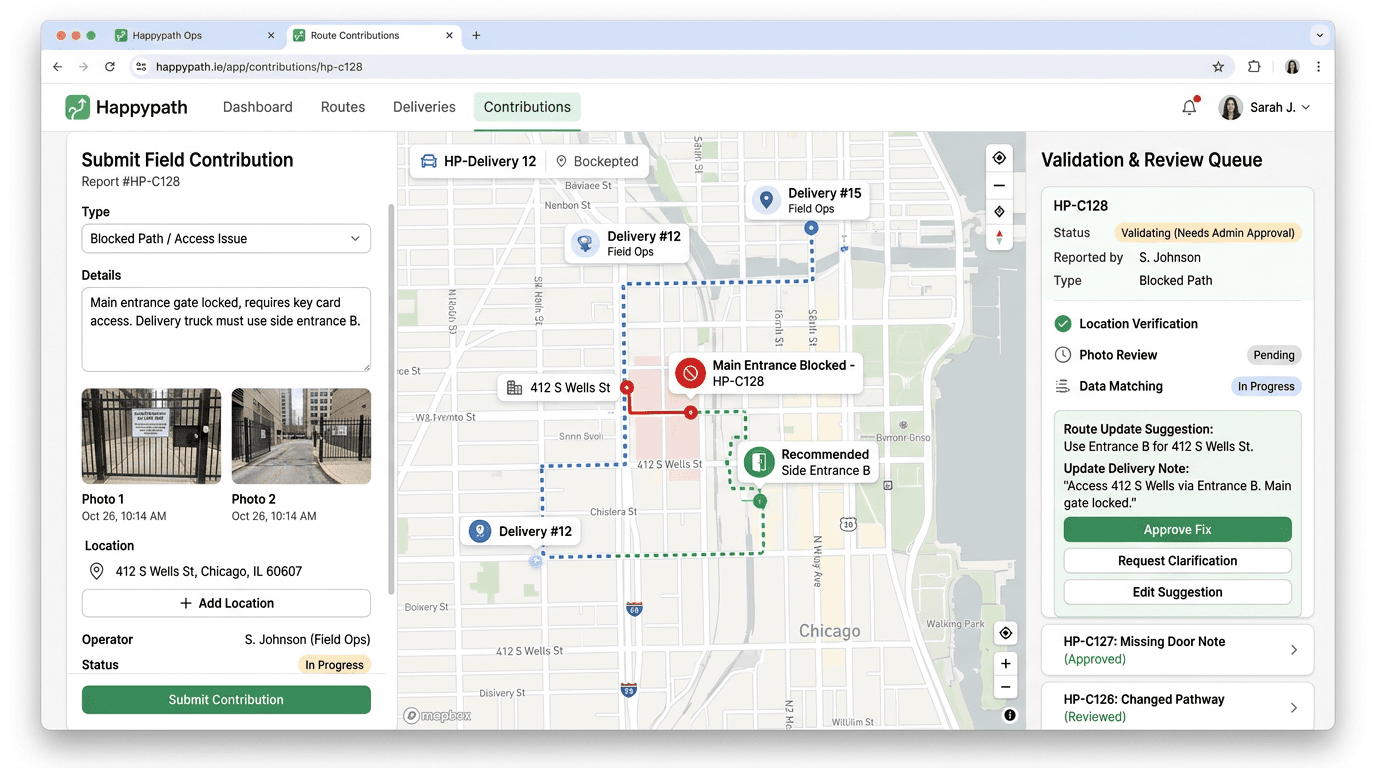Click the Validating (Needs Admin Approval) badge
Viewport: 1376px width, 768px height.
1208,233
